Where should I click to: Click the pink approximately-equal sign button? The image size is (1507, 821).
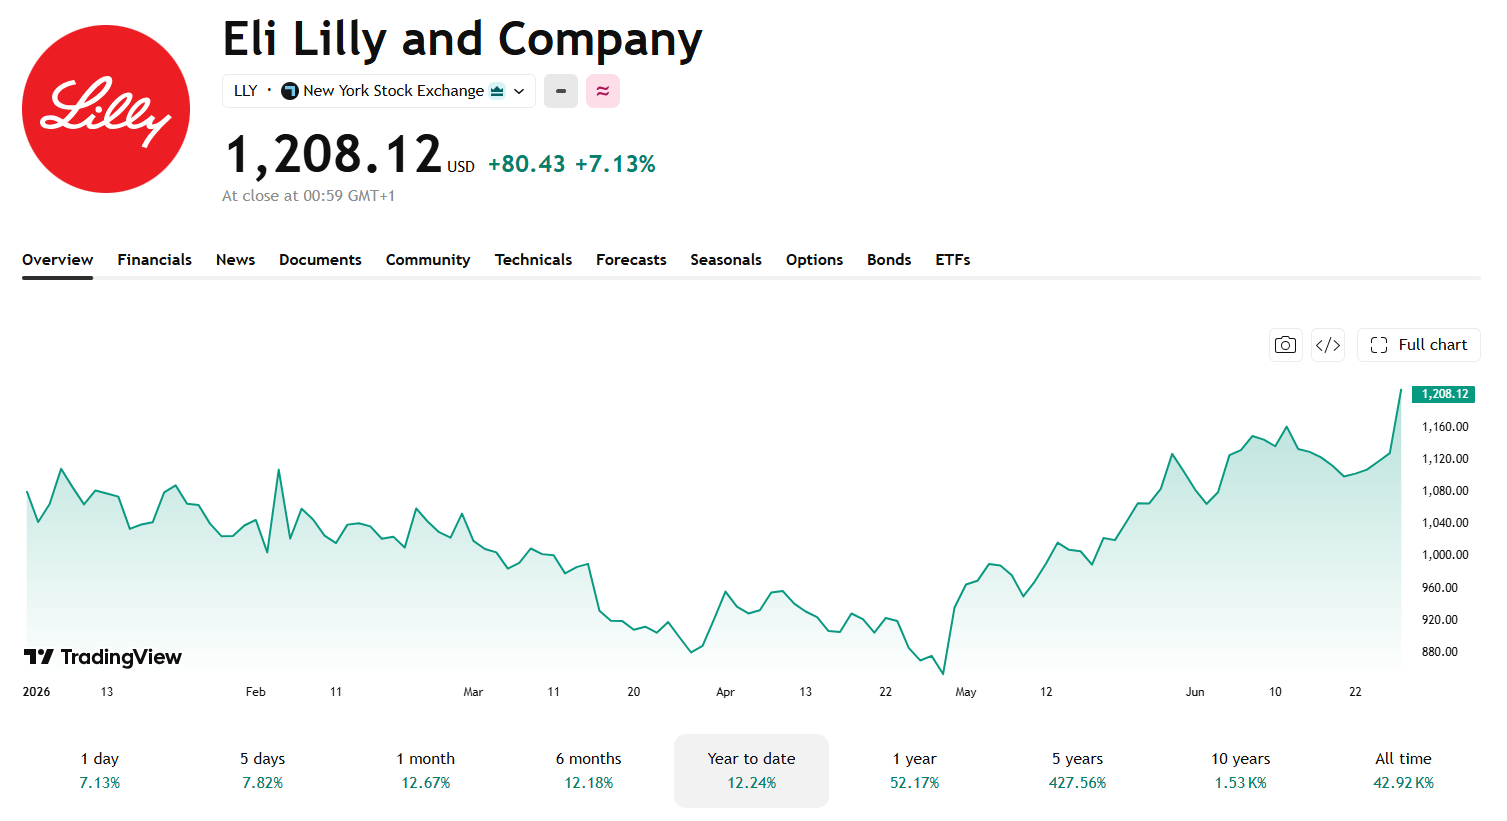coord(603,91)
